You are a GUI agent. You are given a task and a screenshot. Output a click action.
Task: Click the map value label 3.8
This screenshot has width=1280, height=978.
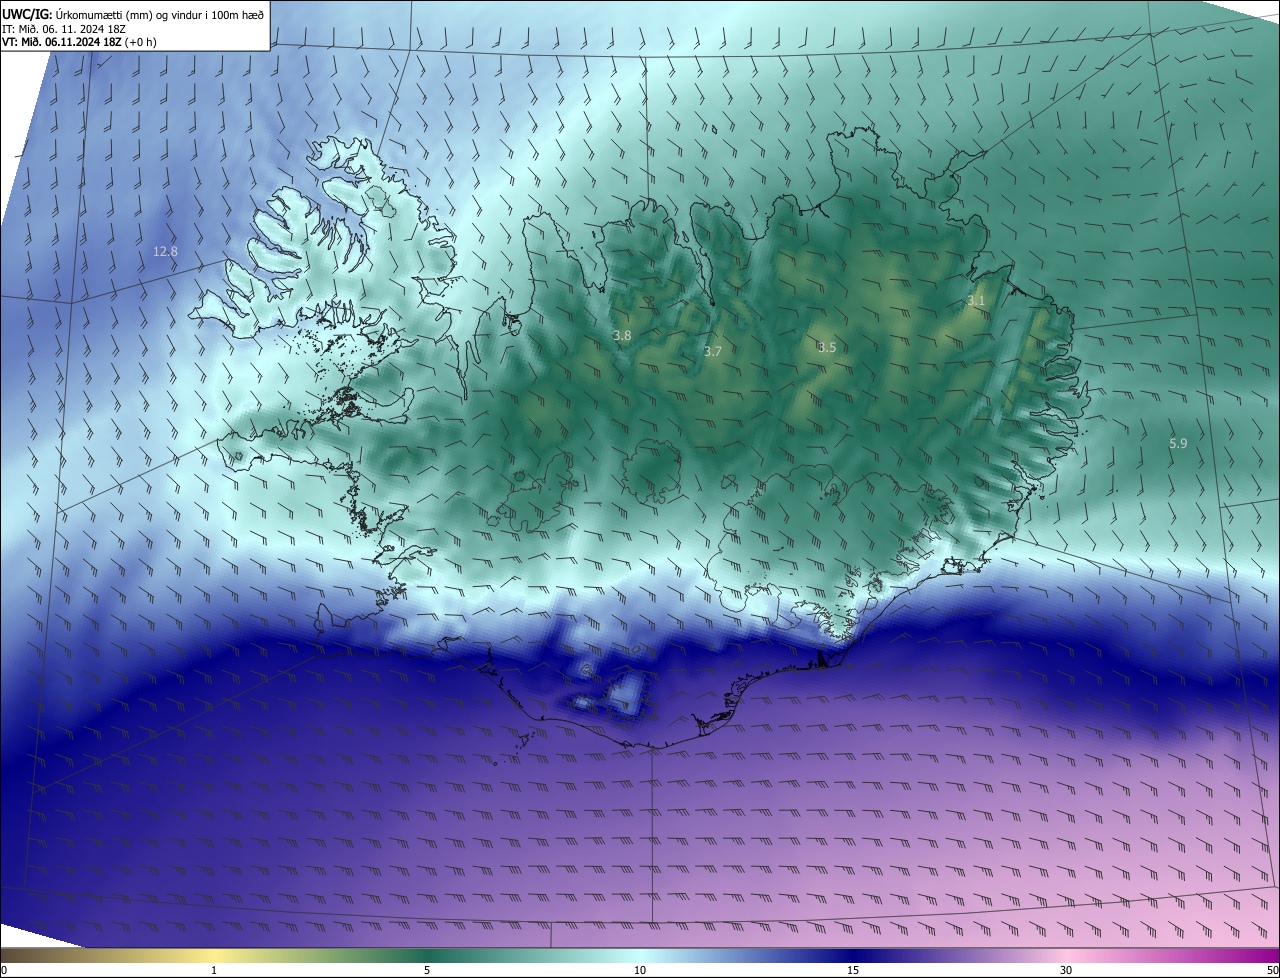[622, 335]
